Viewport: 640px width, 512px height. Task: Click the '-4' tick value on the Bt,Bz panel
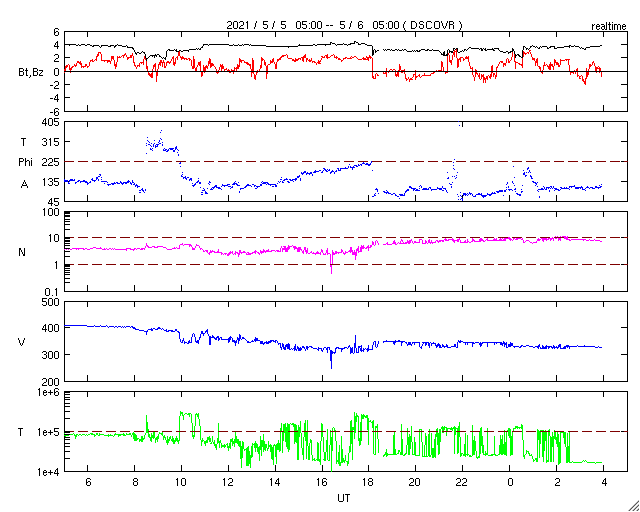pos(55,98)
